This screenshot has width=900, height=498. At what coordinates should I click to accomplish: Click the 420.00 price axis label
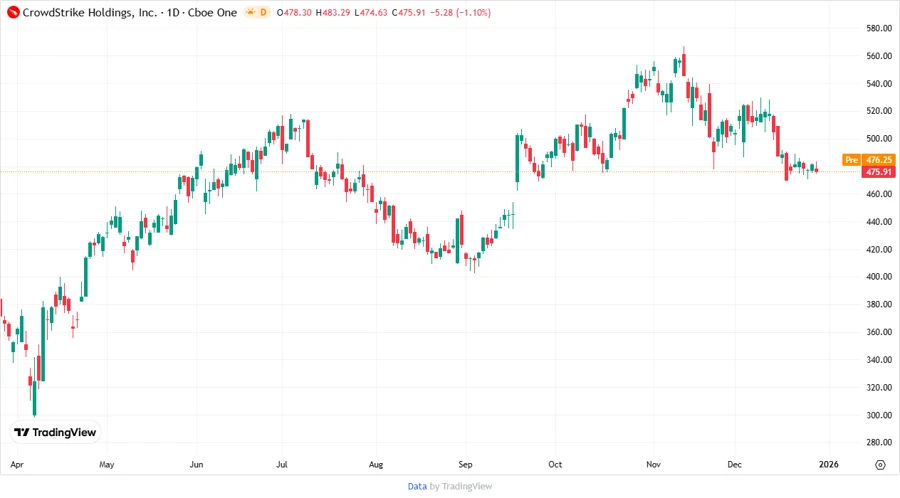click(x=879, y=249)
